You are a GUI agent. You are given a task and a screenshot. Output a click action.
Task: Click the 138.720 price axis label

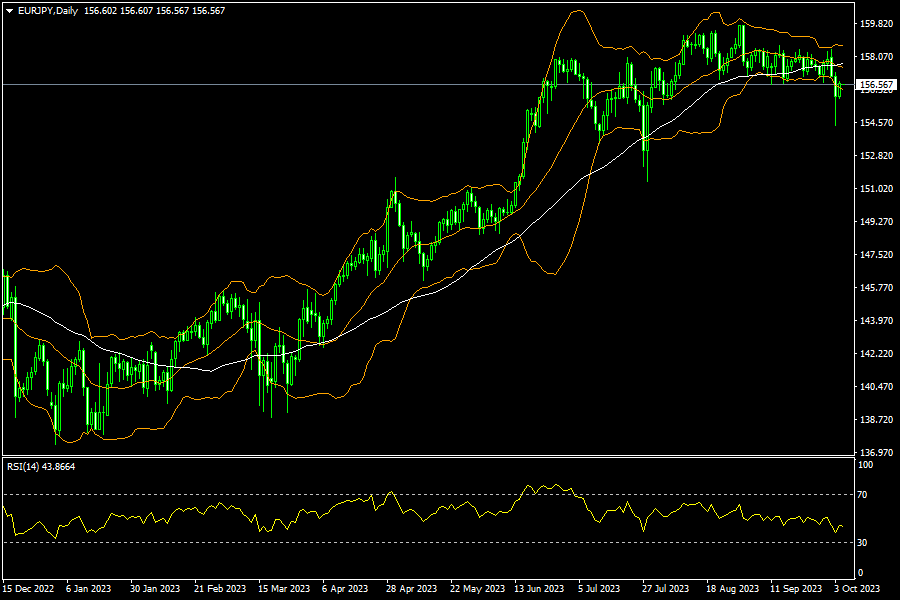tap(876, 420)
